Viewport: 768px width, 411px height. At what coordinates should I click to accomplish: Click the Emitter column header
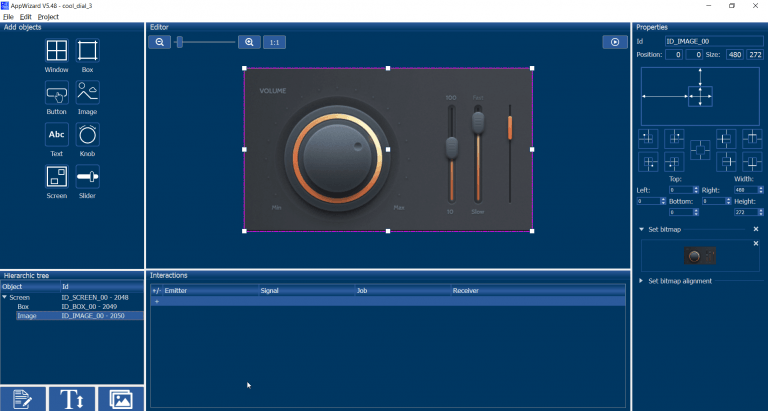(x=211, y=291)
